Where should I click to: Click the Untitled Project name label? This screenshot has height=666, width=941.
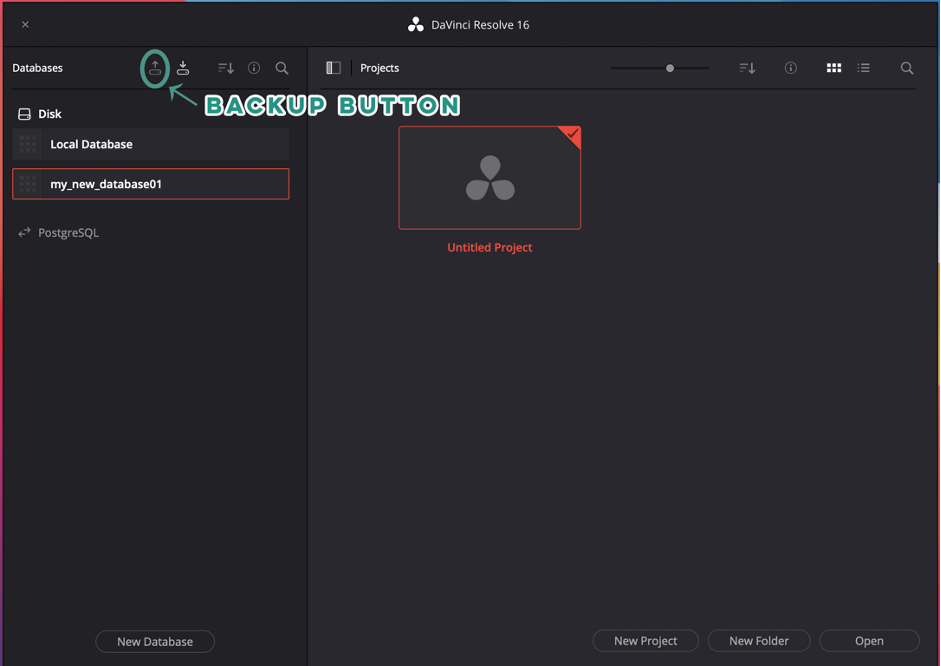point(490,247)
